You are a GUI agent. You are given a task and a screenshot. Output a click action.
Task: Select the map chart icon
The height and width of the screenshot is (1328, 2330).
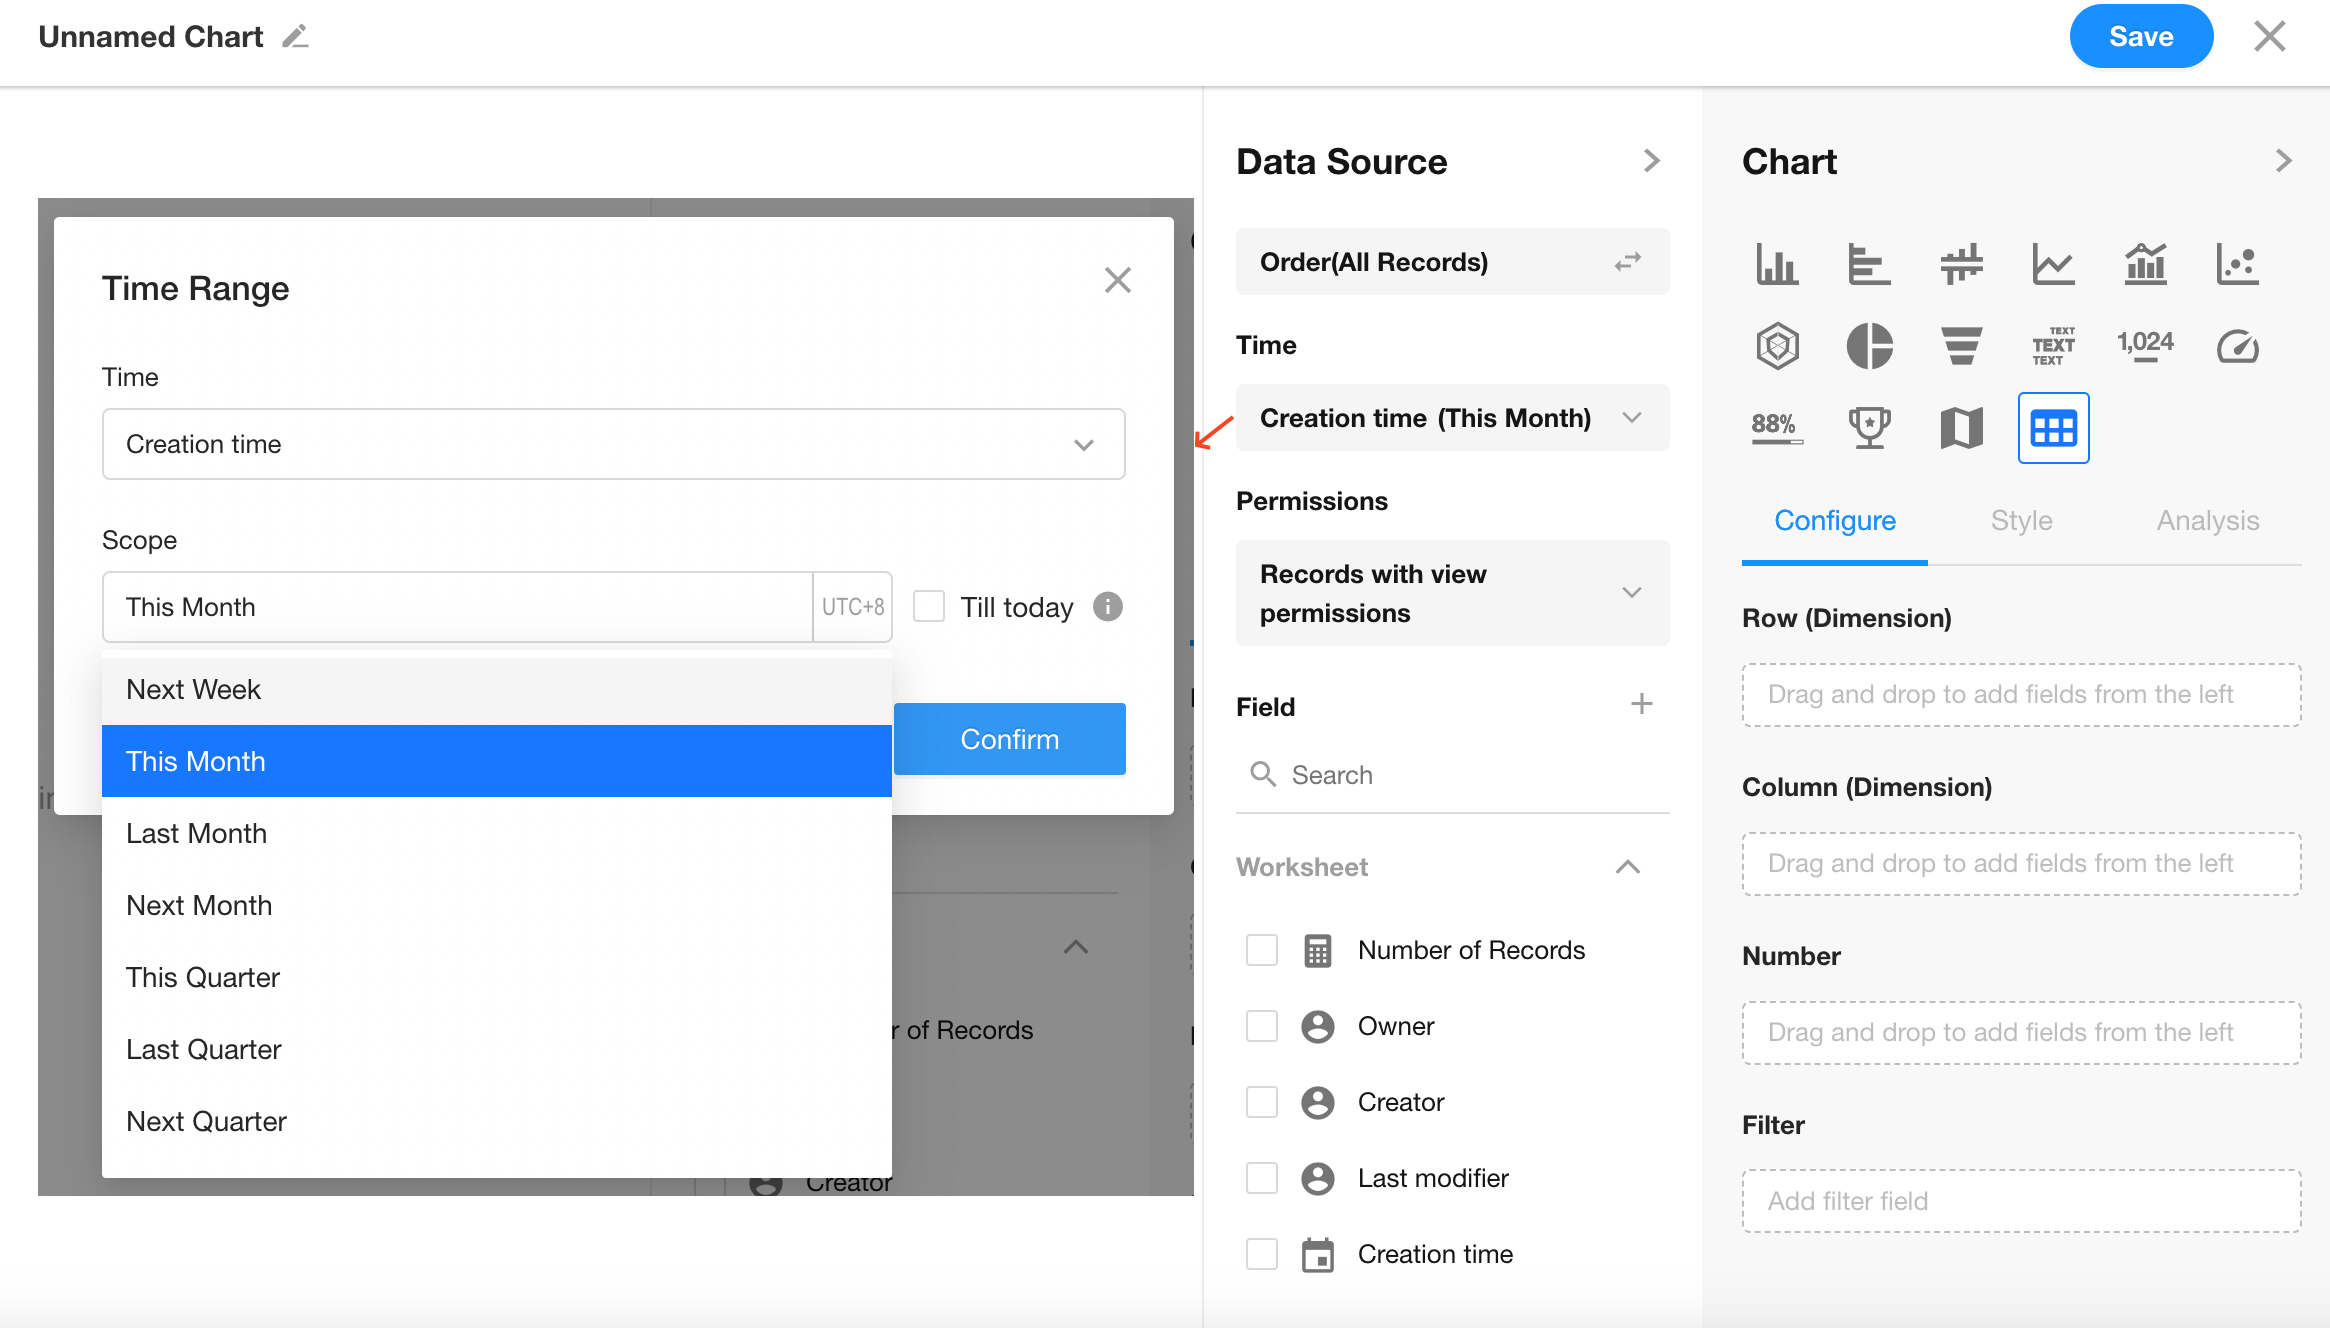[x=1961, y=428]
